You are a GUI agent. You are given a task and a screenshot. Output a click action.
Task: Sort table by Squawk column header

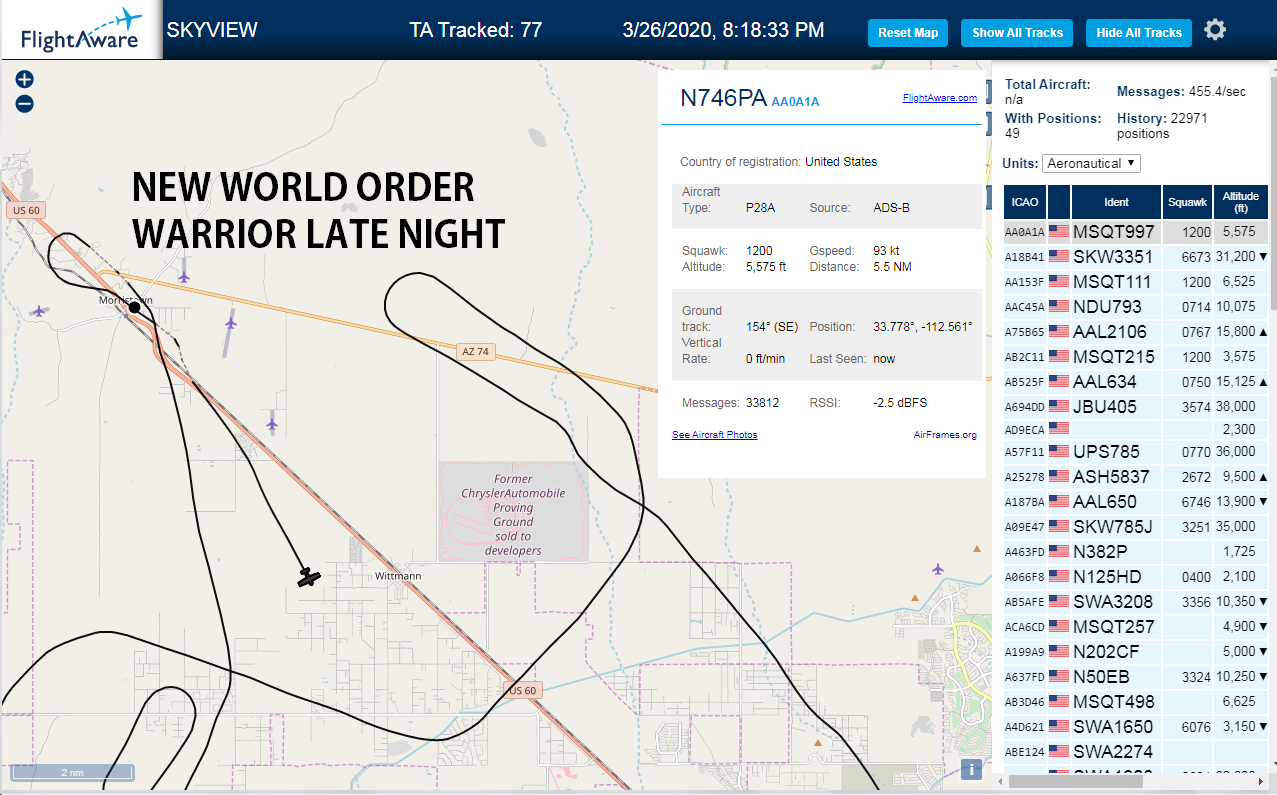(1187, 202)
